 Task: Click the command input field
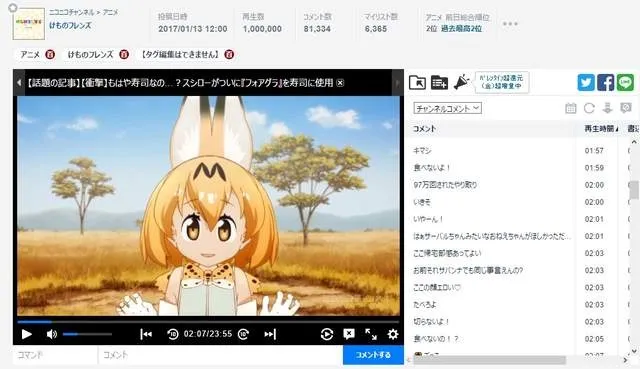coord(56,355)
